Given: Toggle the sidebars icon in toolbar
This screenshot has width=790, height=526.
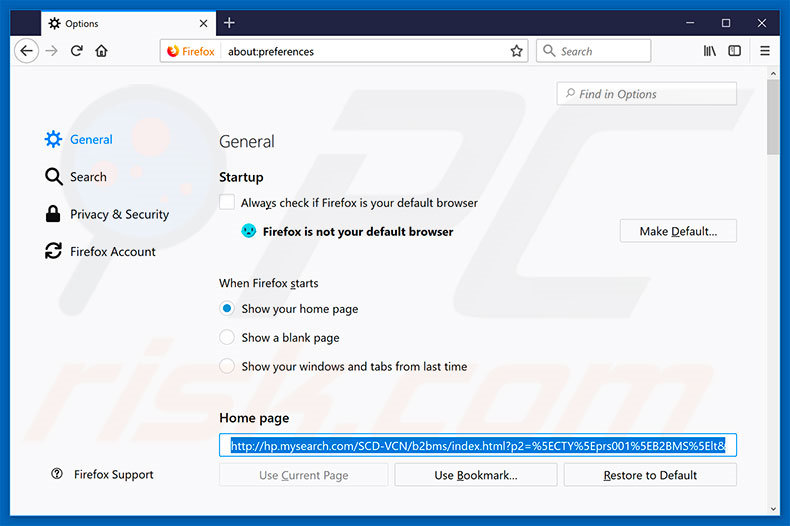Looking at the screenshot, I should click(x=735, y=51).
